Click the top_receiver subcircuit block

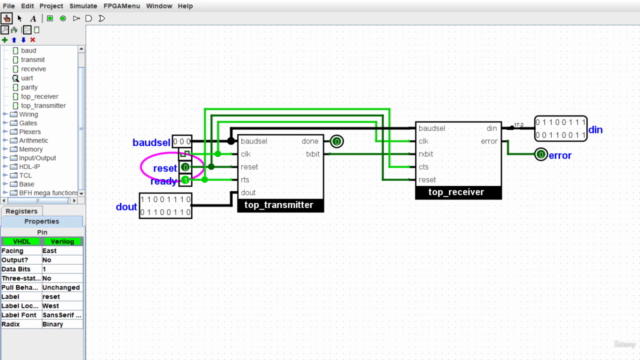pyautogui.click(x=458, y=160)
